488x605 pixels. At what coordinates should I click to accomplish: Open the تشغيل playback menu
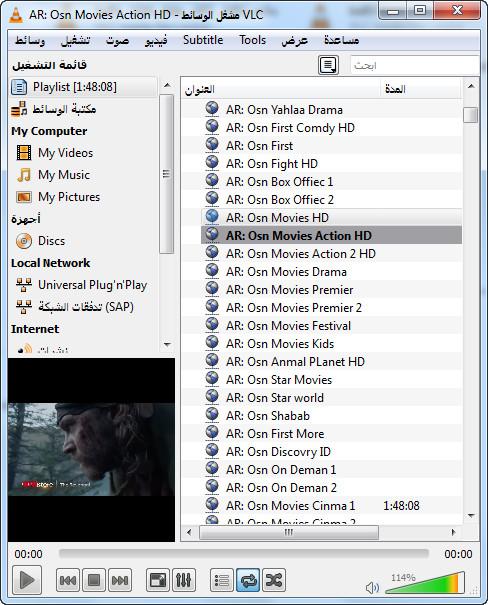tap(76, 40)
